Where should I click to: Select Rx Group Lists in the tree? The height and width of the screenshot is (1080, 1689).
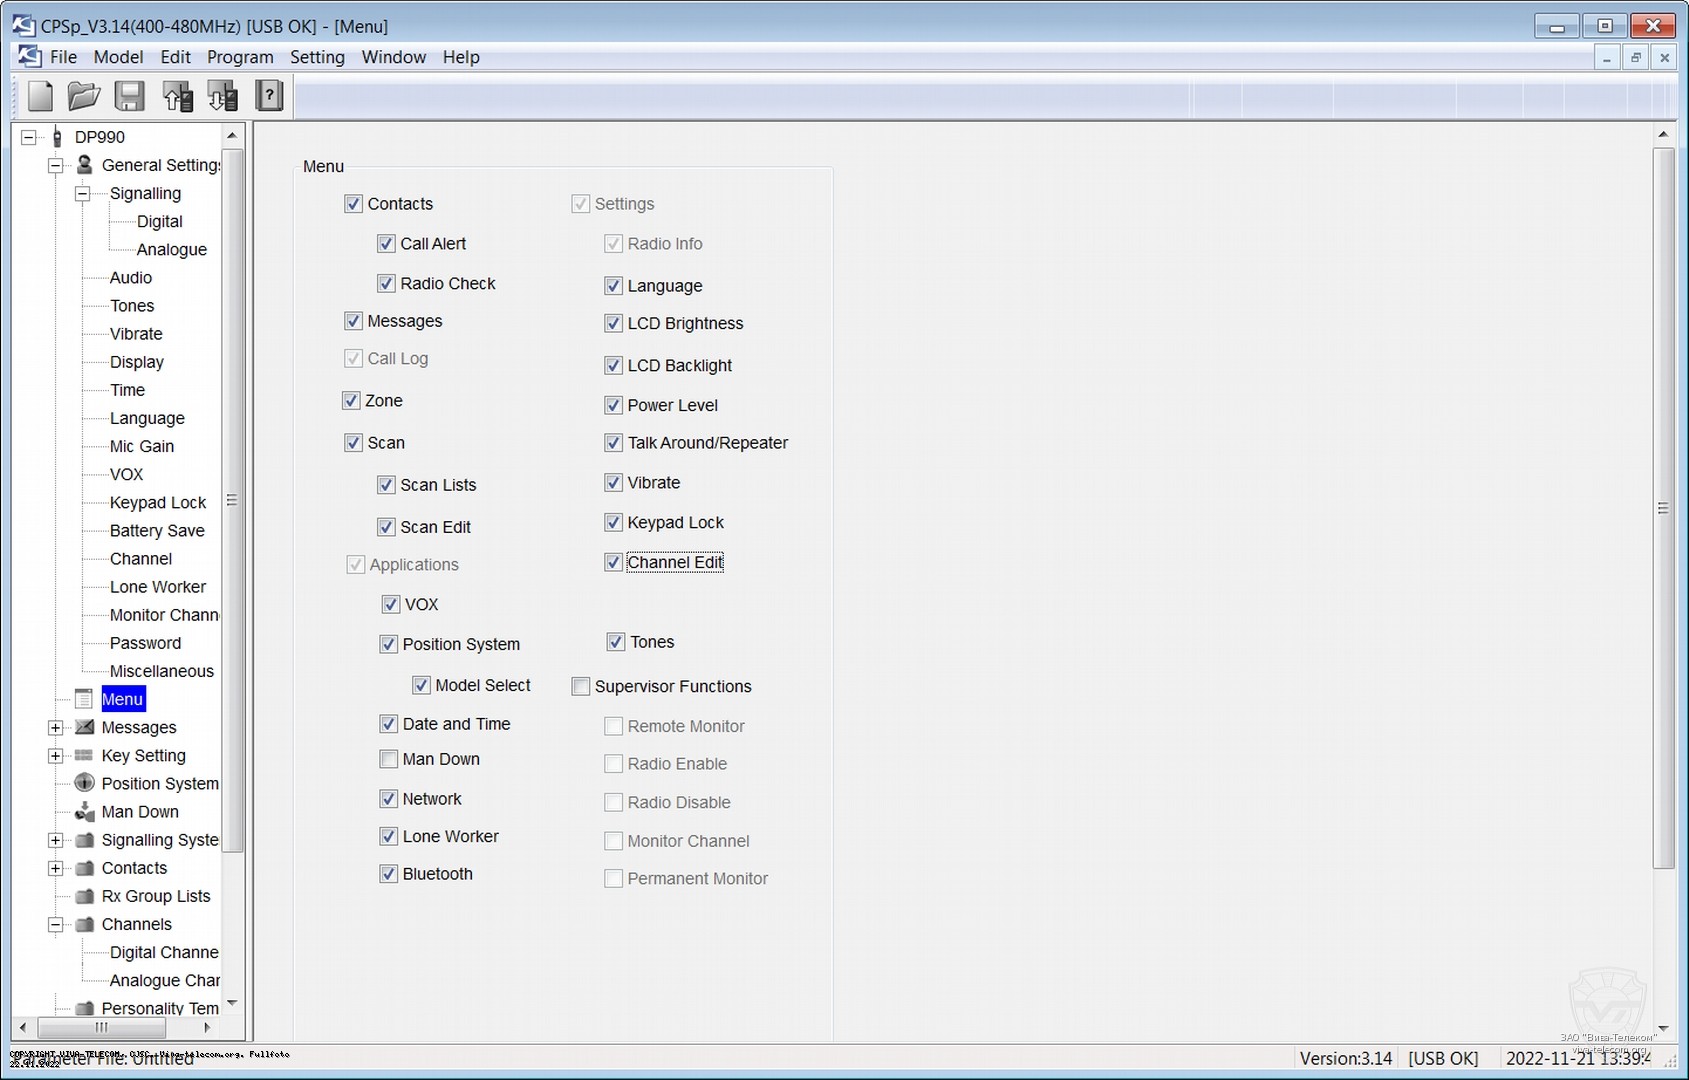pyautogui.click(x=155, y=897)
